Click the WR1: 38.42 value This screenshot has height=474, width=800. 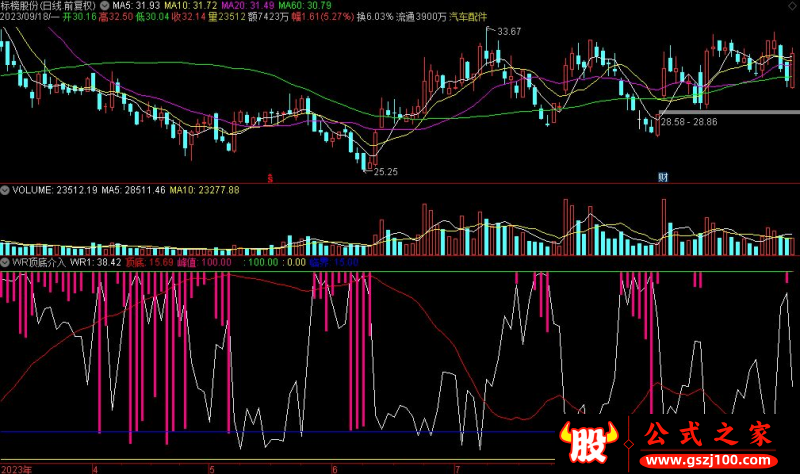point(95,262)
